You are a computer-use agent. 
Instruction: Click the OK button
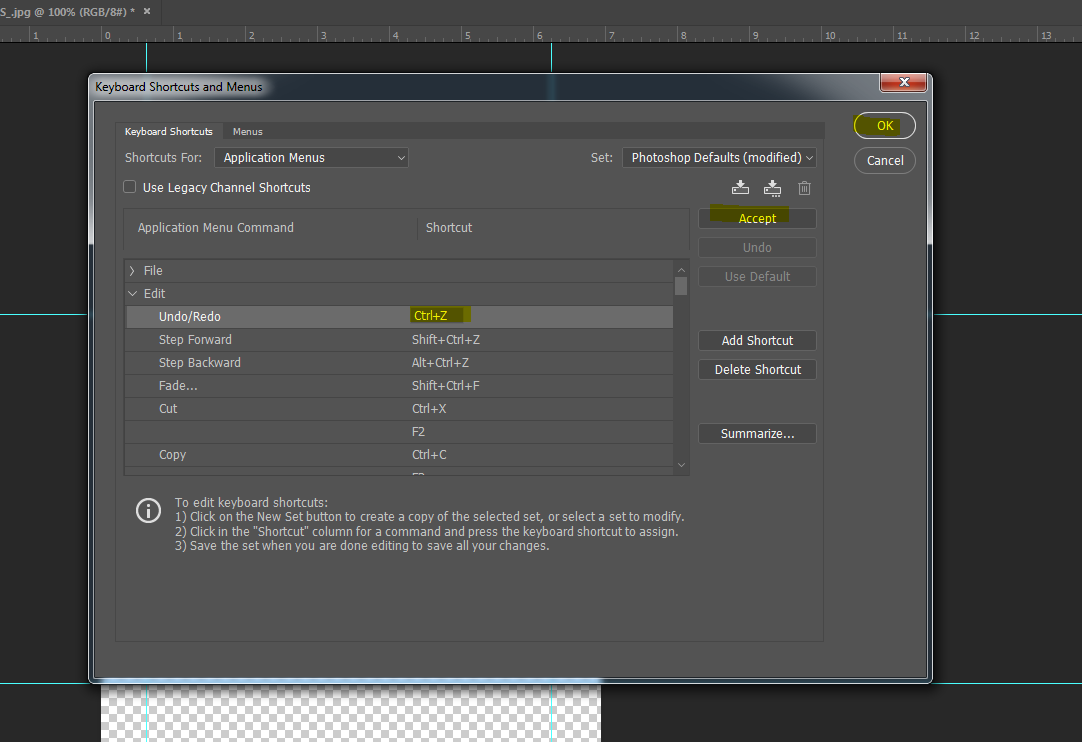pyautogui.click(x=885, y=126)
